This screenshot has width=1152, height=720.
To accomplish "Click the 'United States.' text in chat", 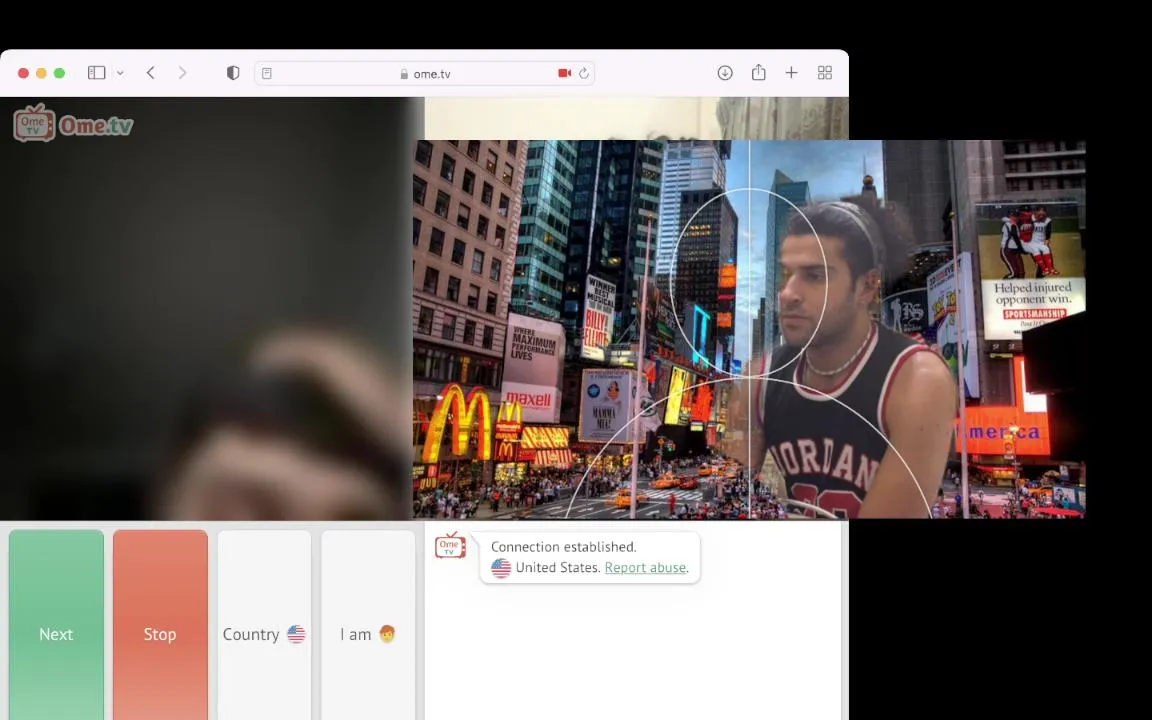I will click(x=558, y=568).
